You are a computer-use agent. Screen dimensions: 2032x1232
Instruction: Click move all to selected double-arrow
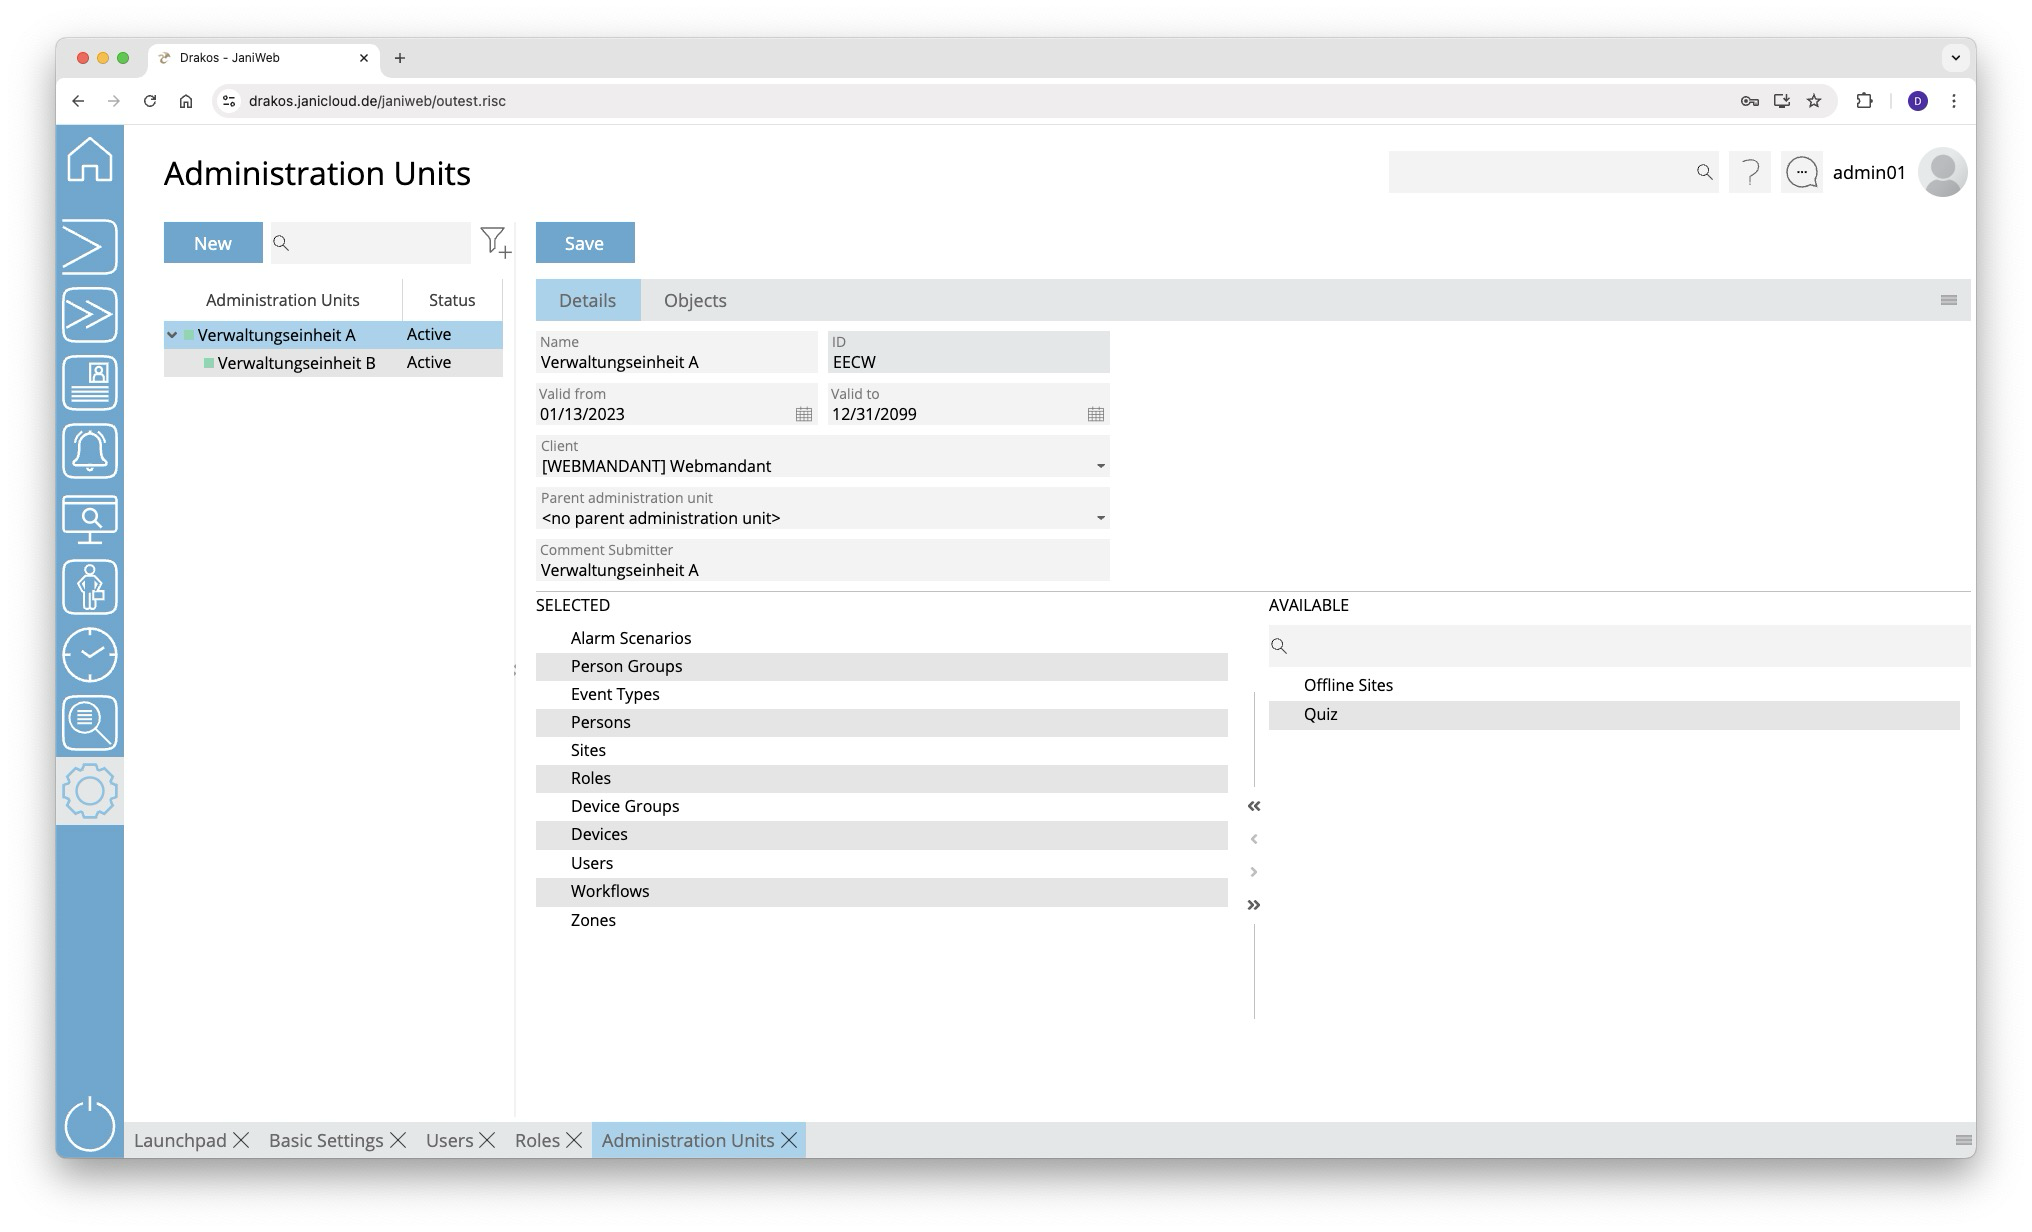point(1253,806)
